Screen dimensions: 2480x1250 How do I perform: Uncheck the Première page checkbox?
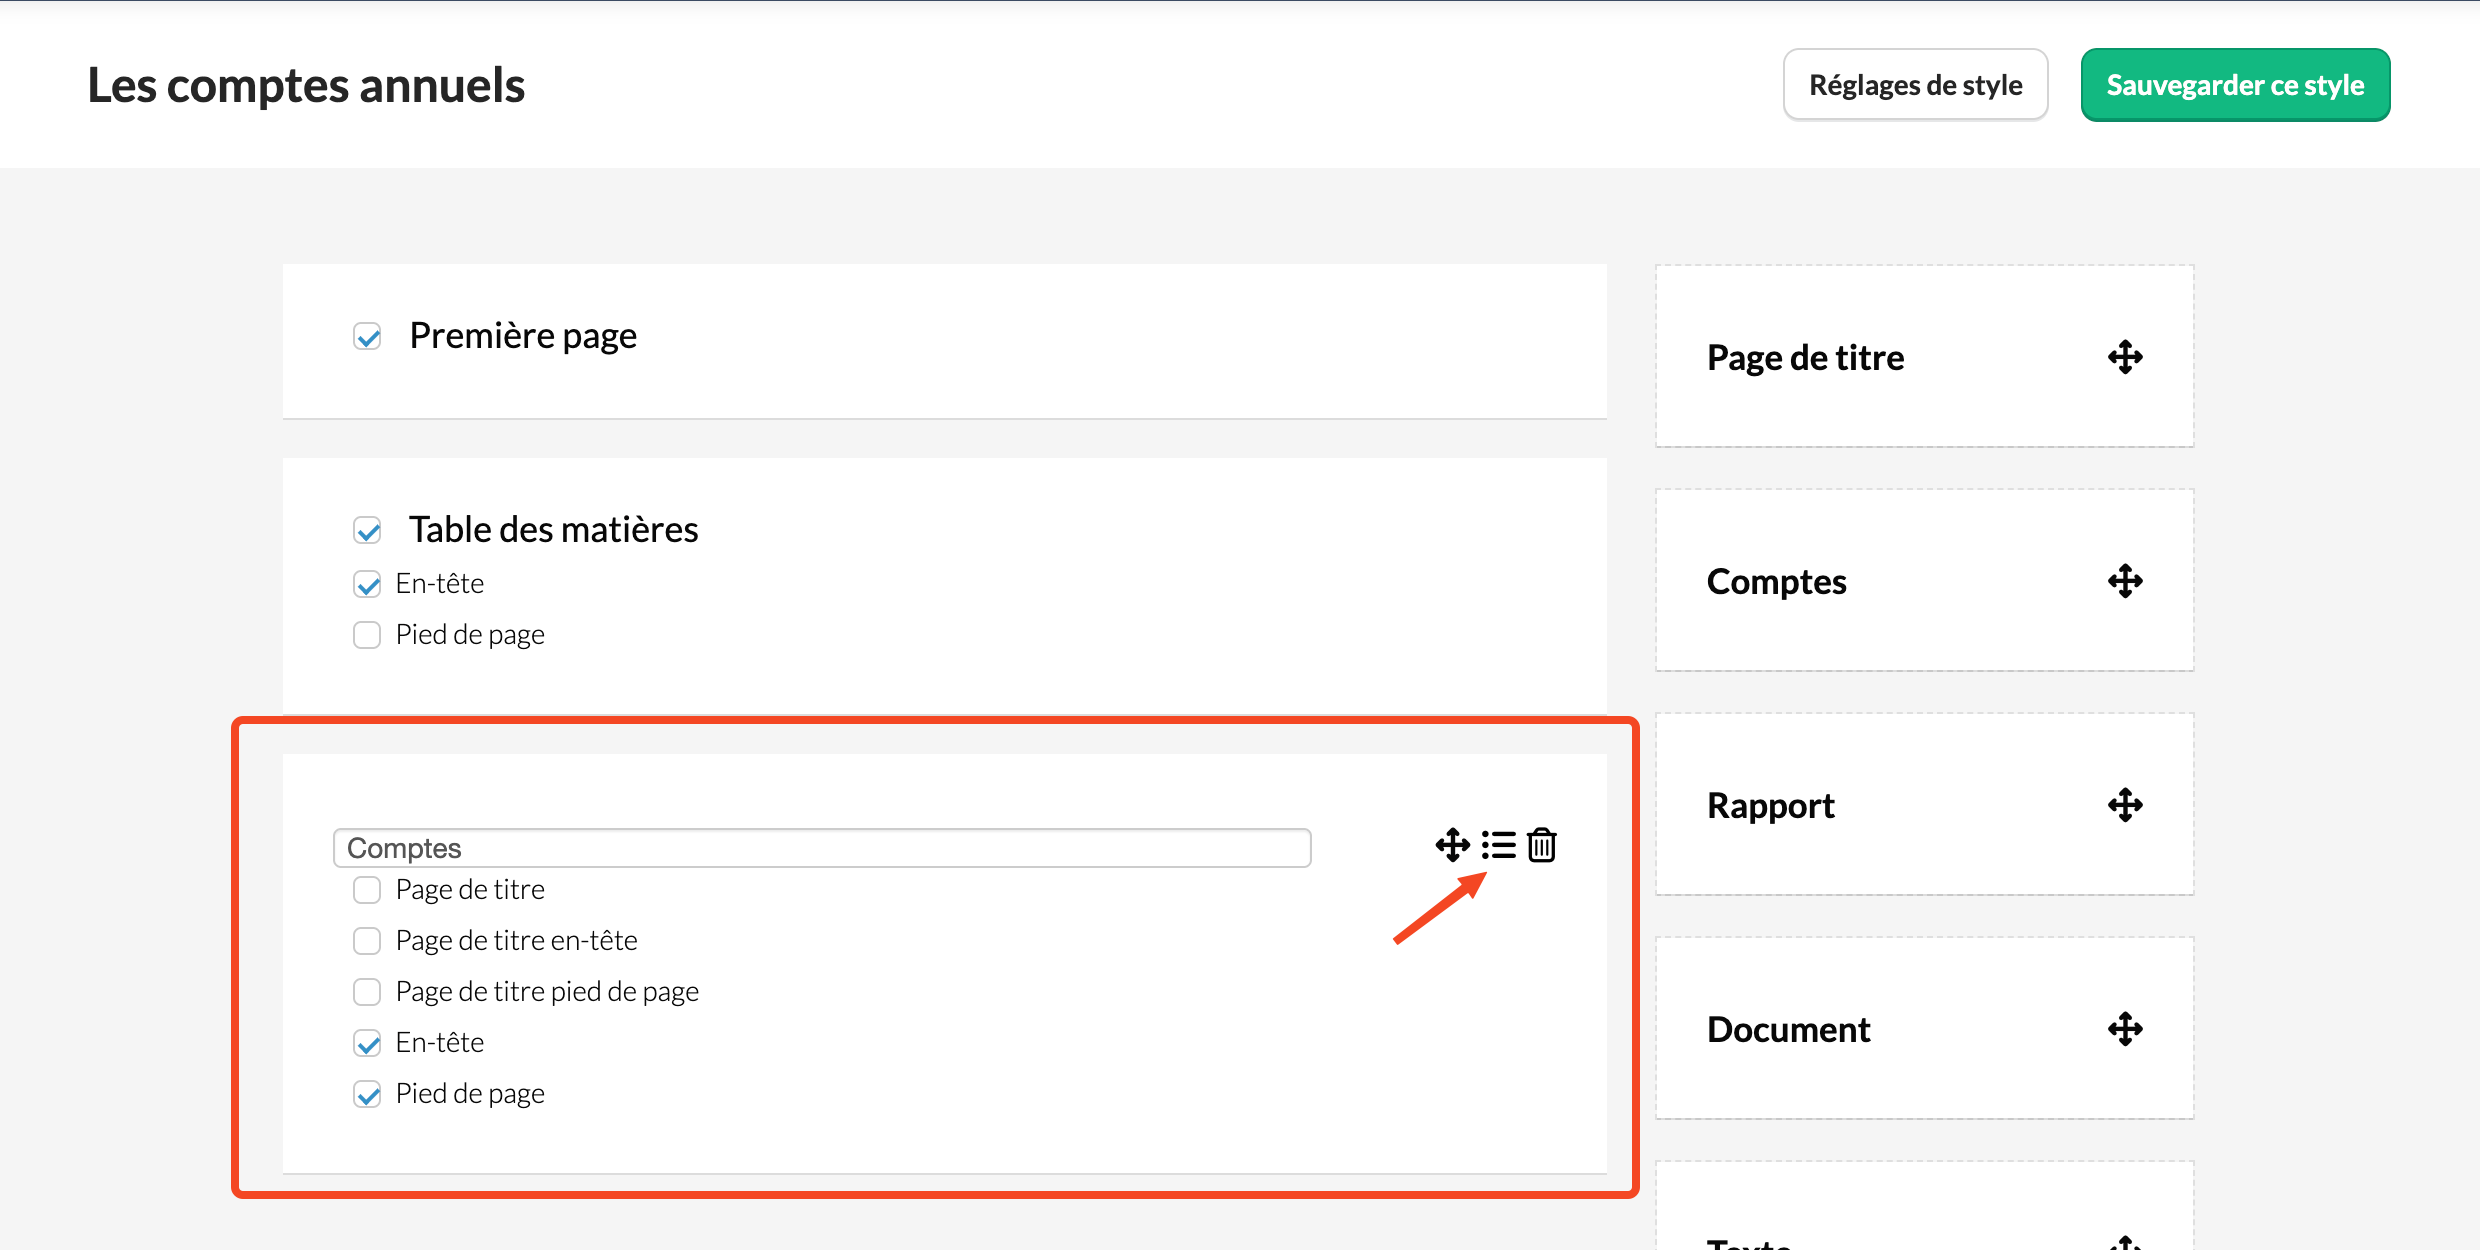(x=368, y=337)
